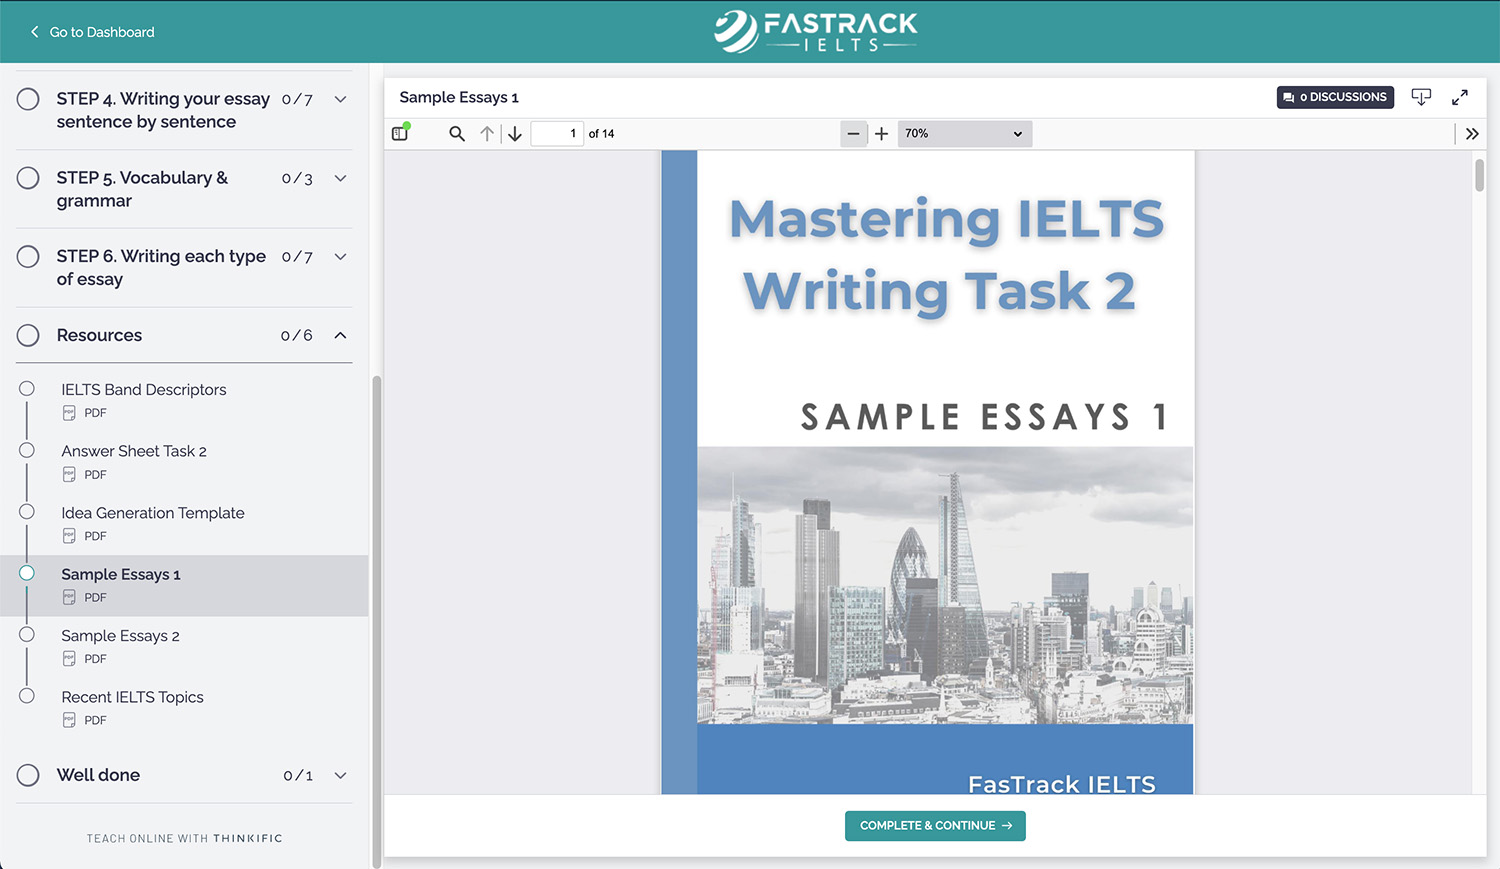This screenshot has height=869, width=1500.
Task: Expand STEP 5 Vocabulary & grammar chevron
Action: coord(340,178)
